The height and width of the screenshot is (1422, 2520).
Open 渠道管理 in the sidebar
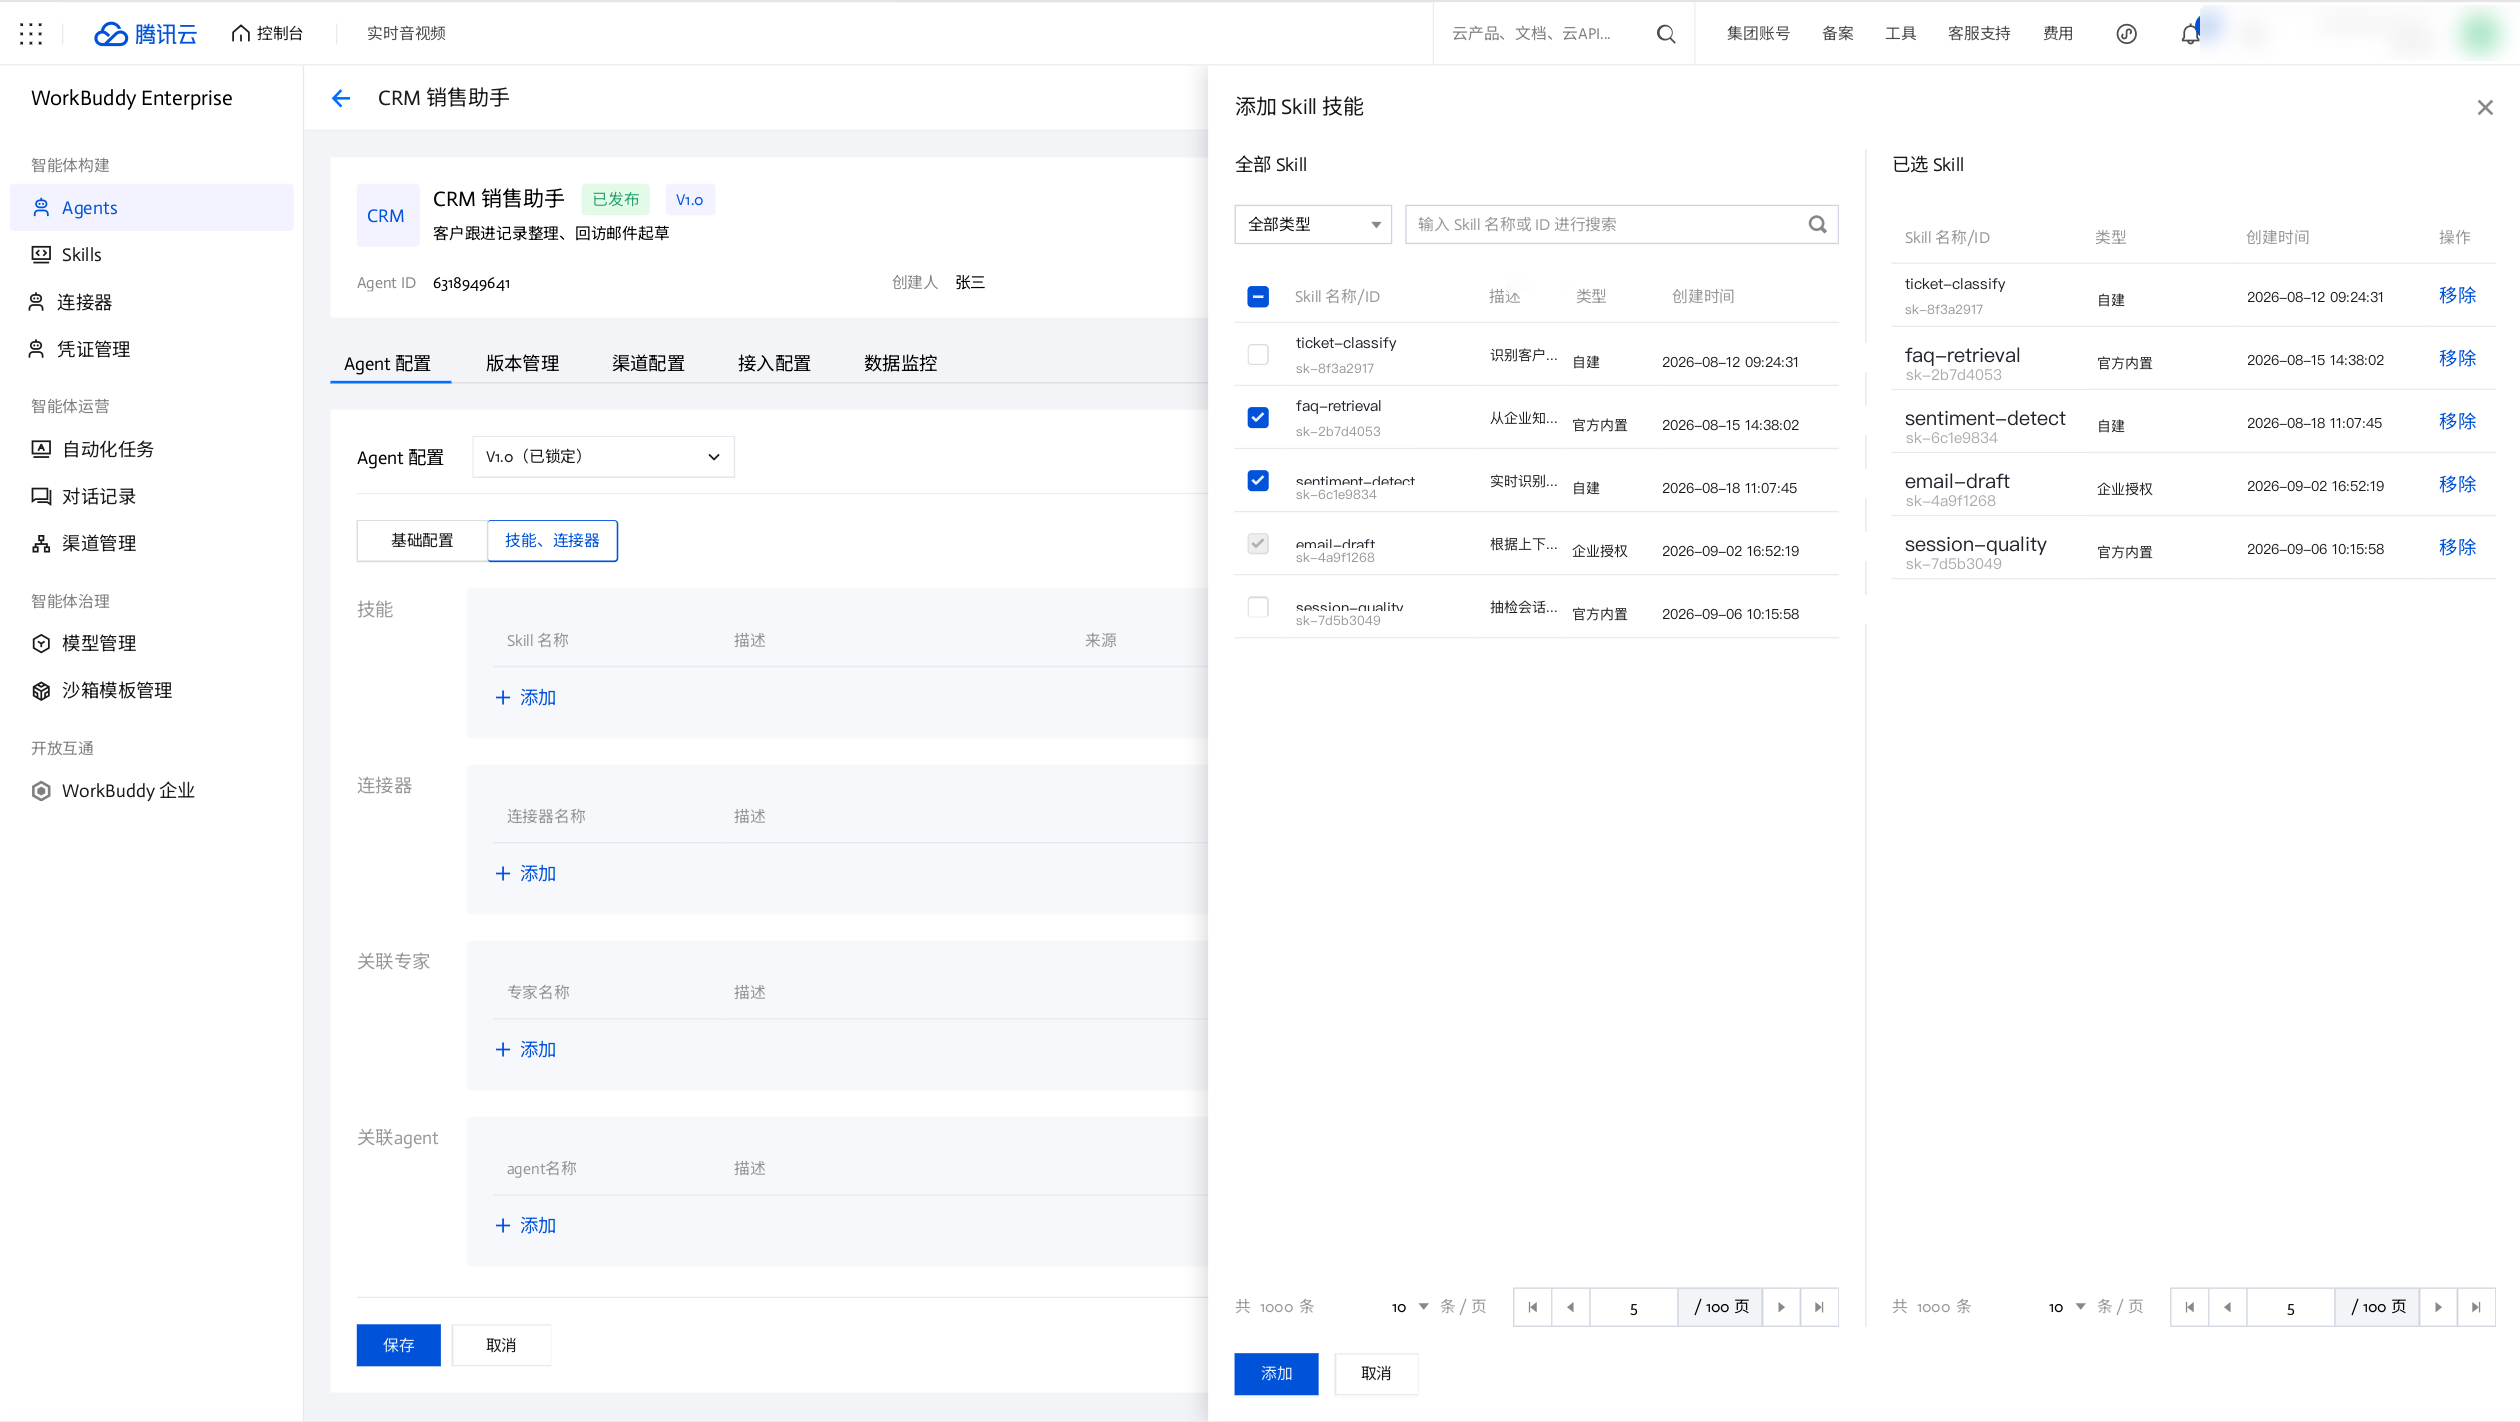point(152,543)
